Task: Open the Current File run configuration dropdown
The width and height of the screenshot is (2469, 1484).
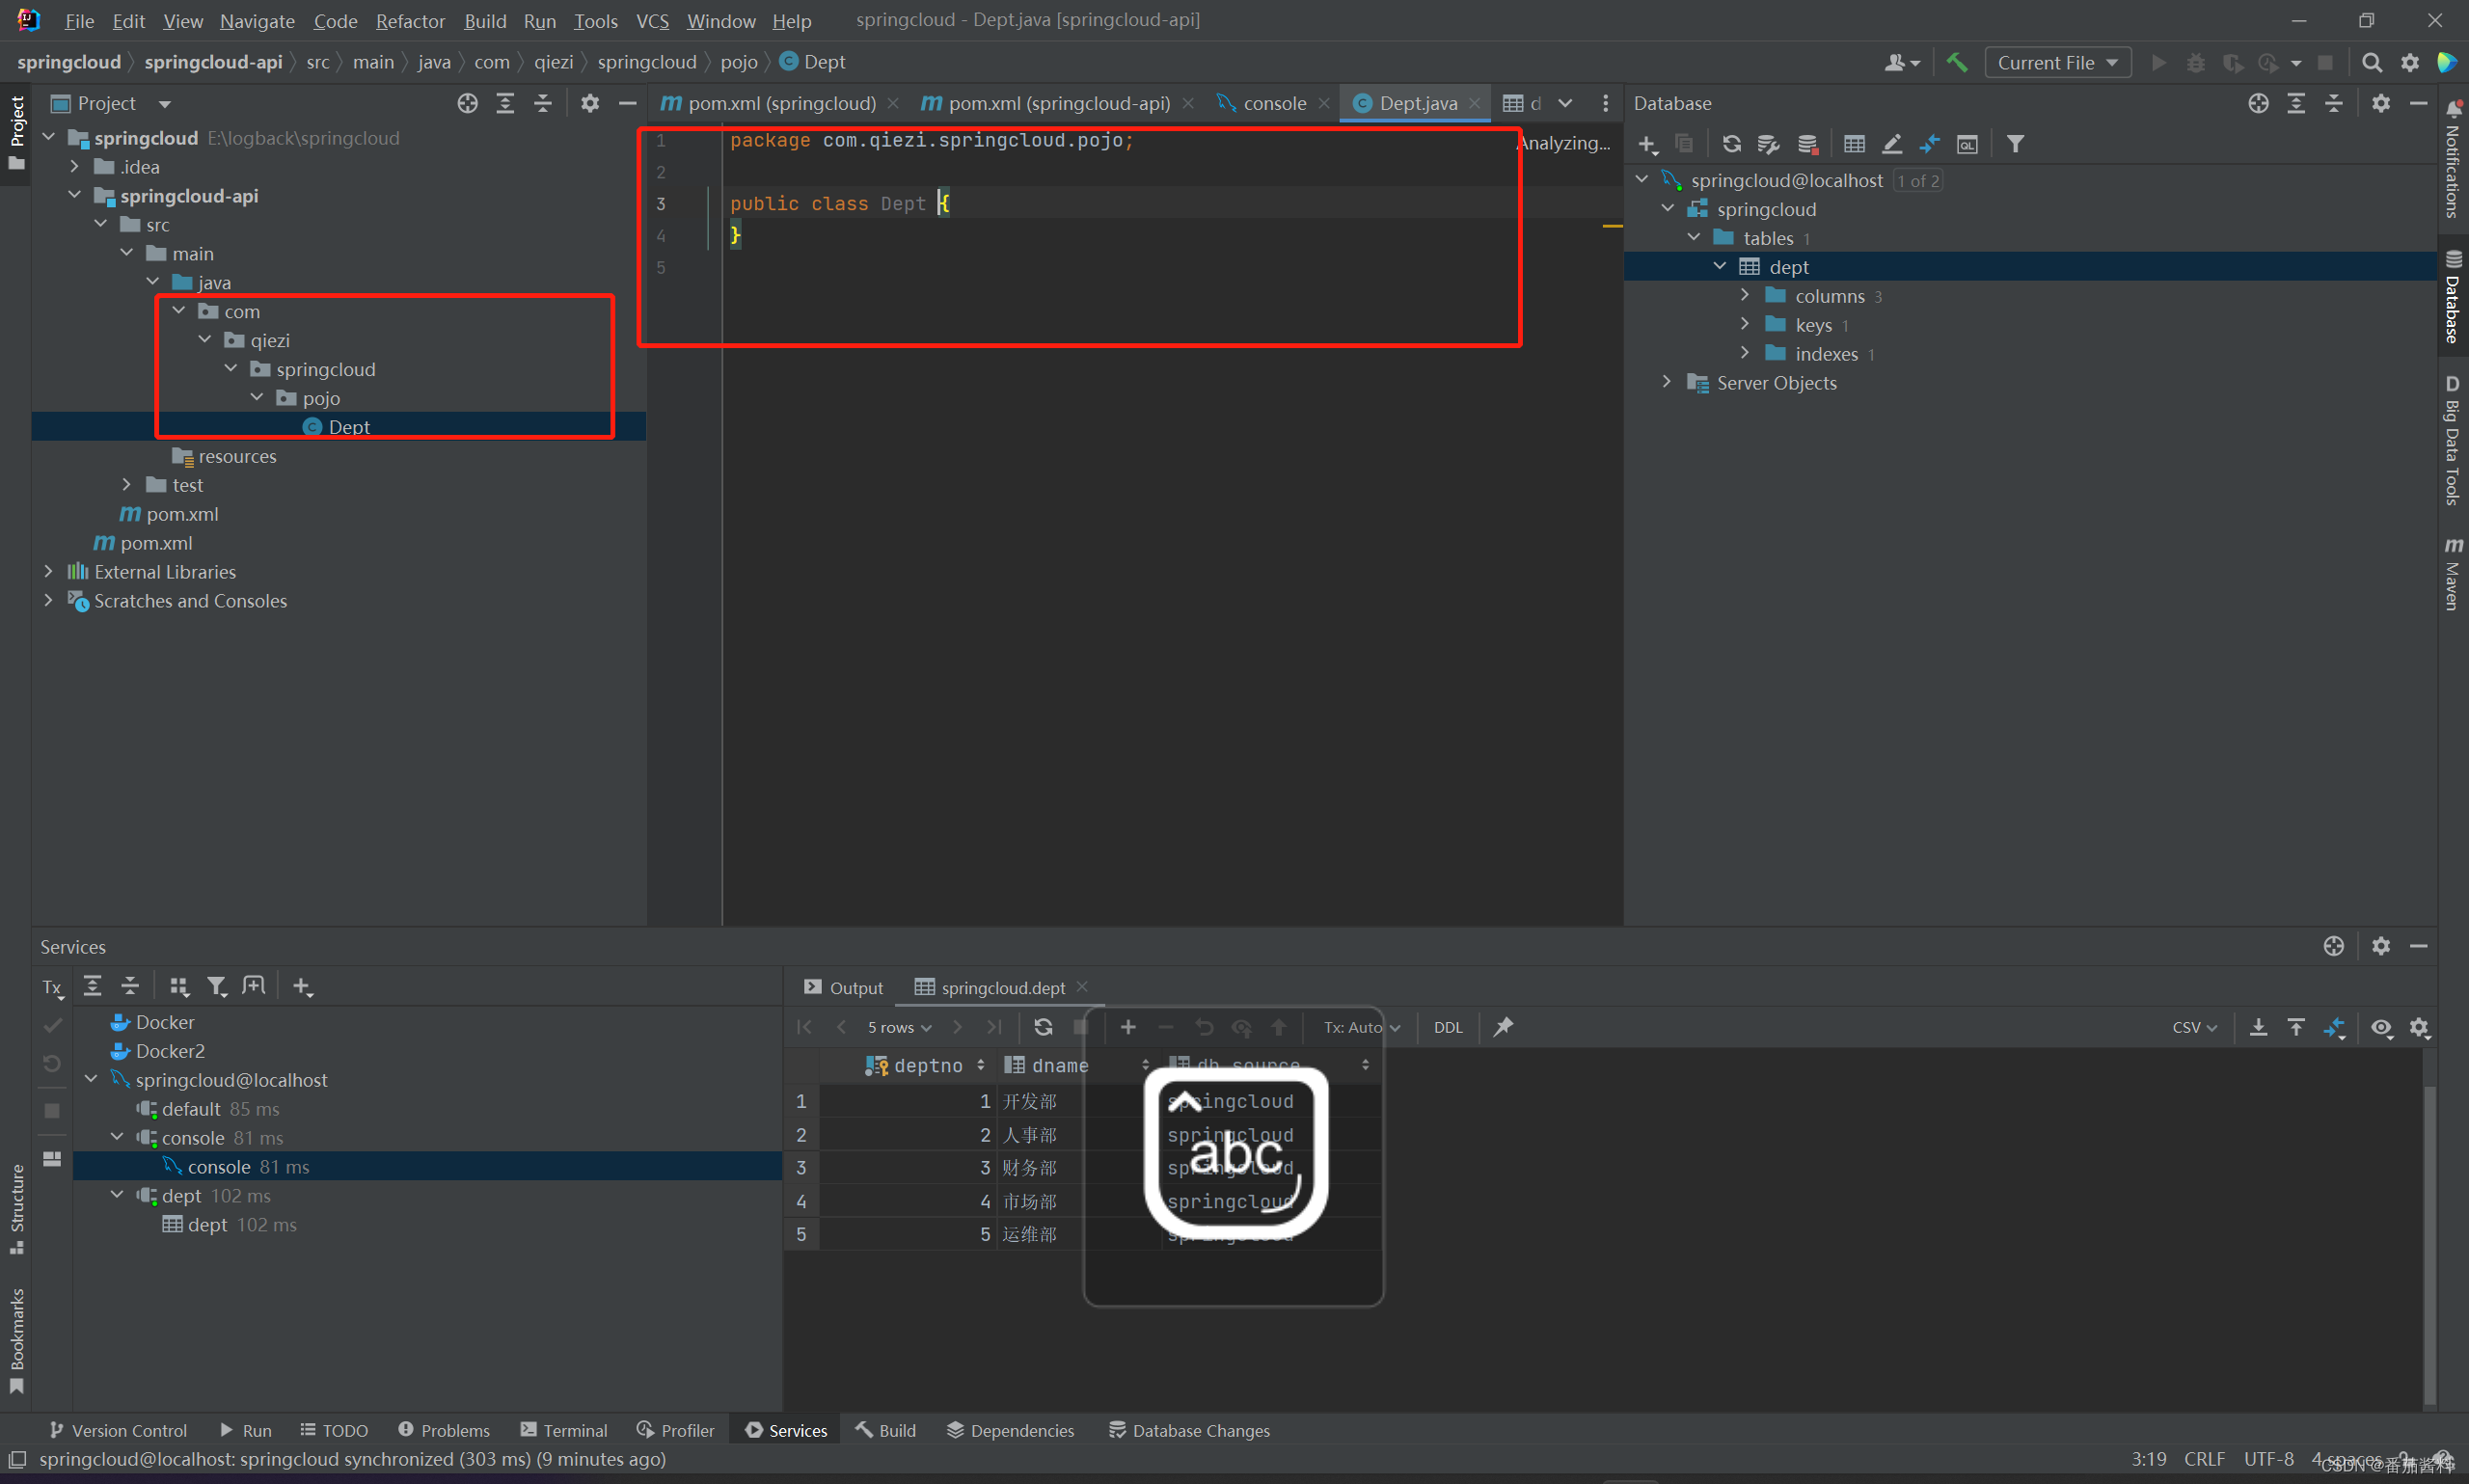Action: click(x=2057, y=62)
